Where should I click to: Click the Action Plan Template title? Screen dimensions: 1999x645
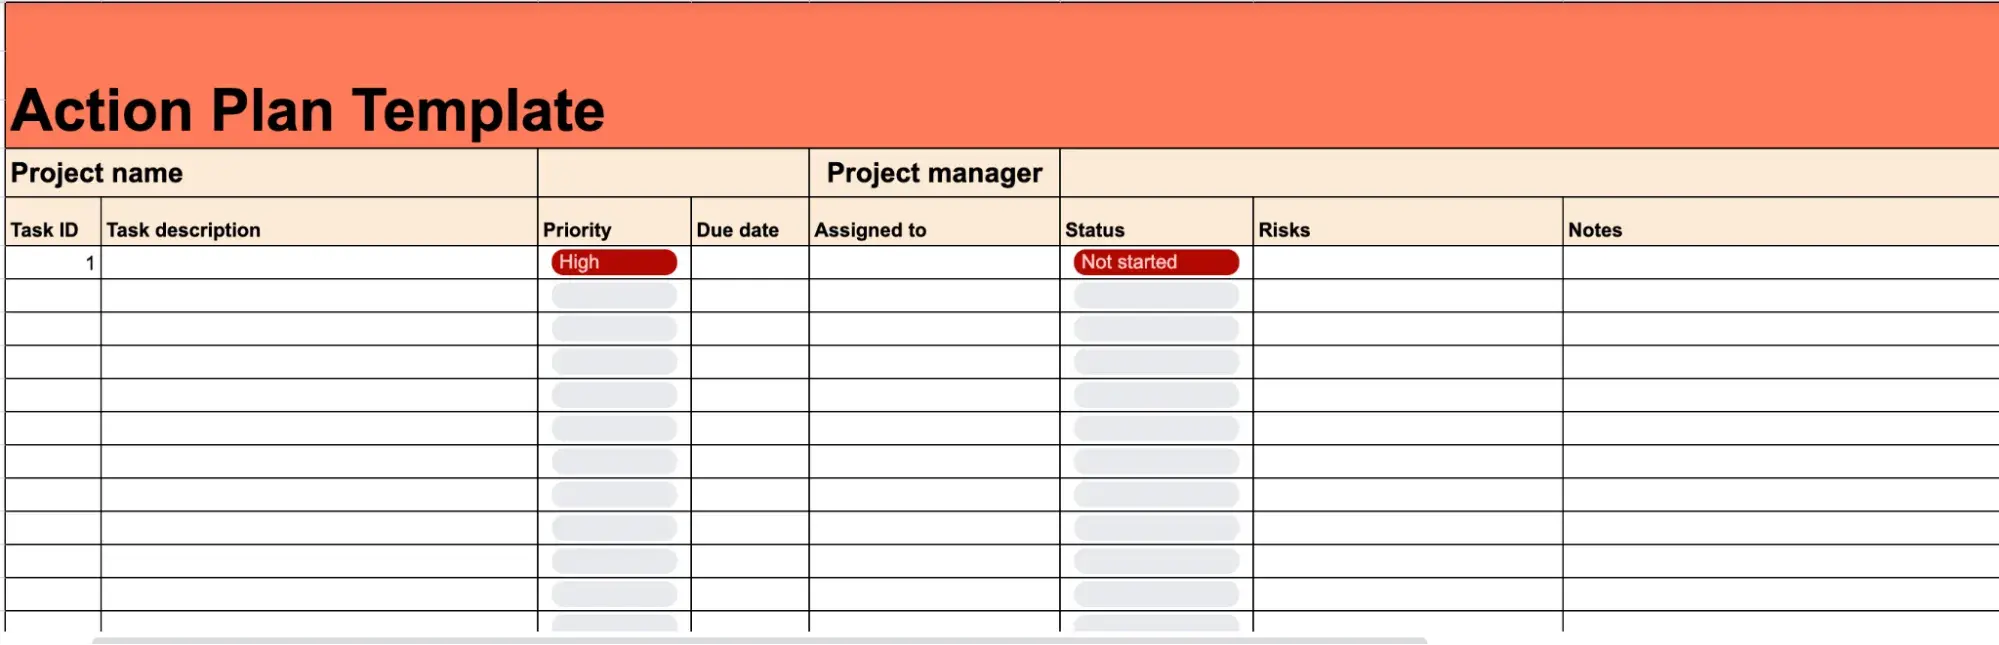[308, 110]
